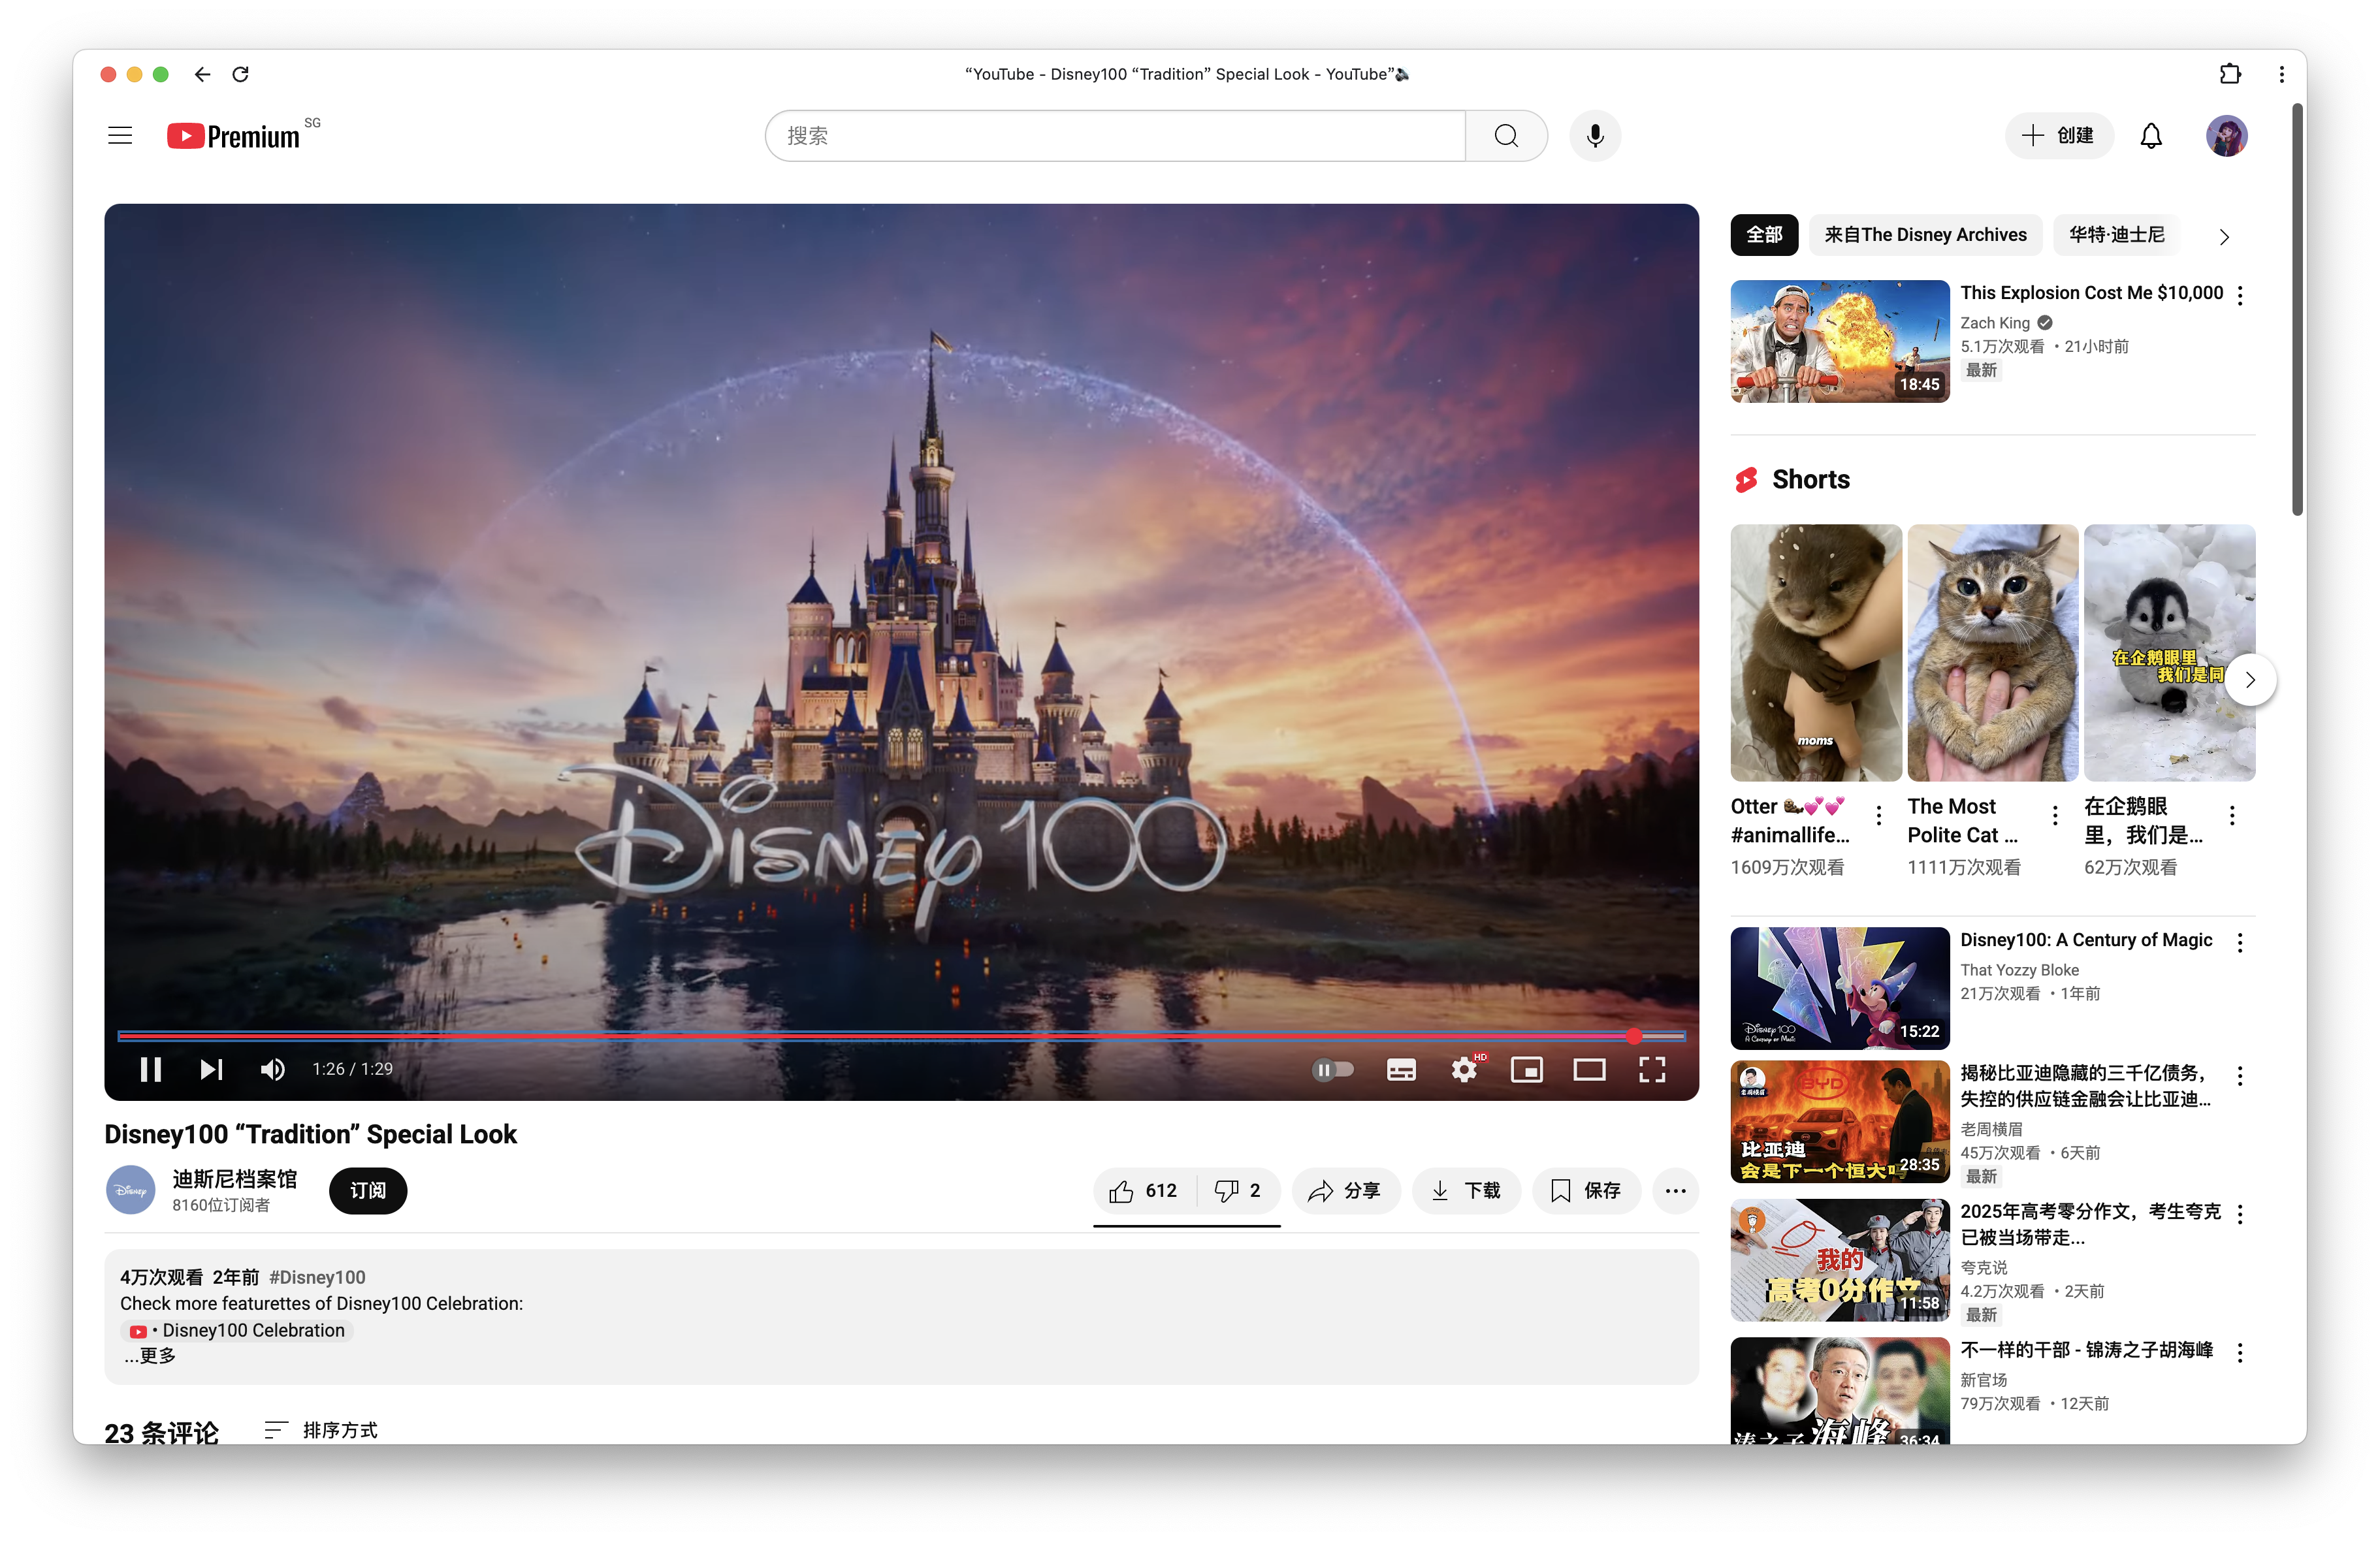Open 揭秘比亚迪 video thumbnail

[x=1840, y=1121]
